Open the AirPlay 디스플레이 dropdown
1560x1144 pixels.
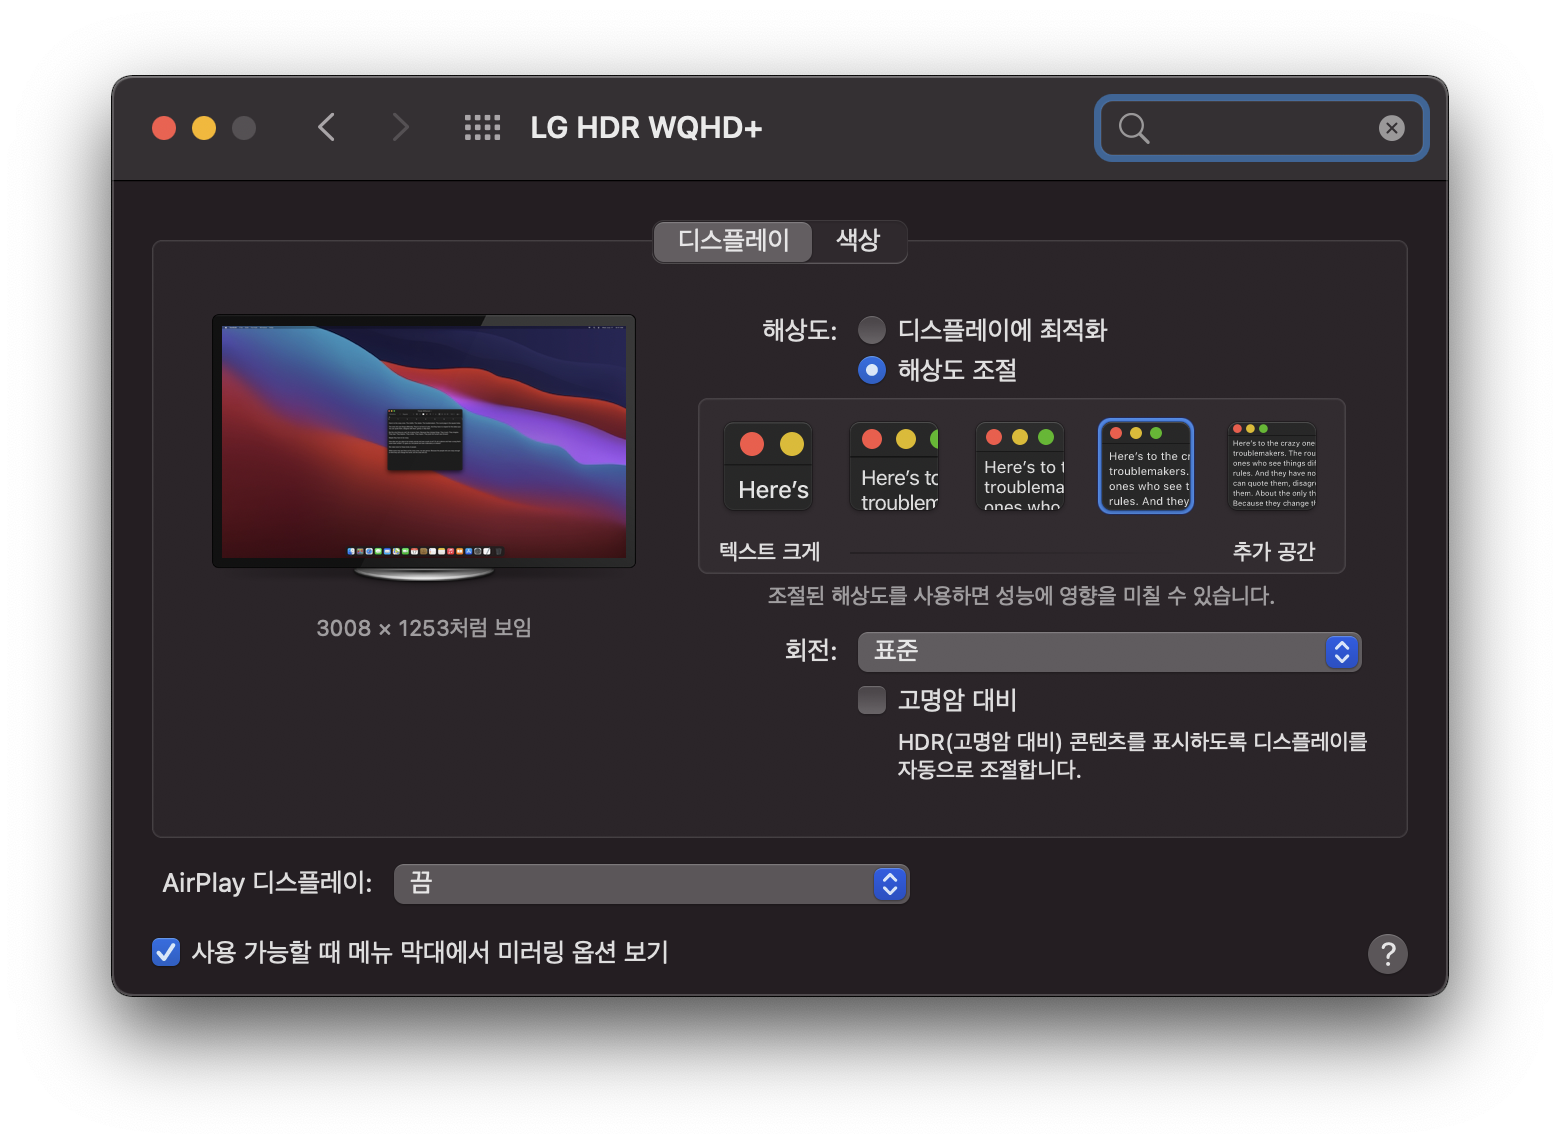(651, 884)
